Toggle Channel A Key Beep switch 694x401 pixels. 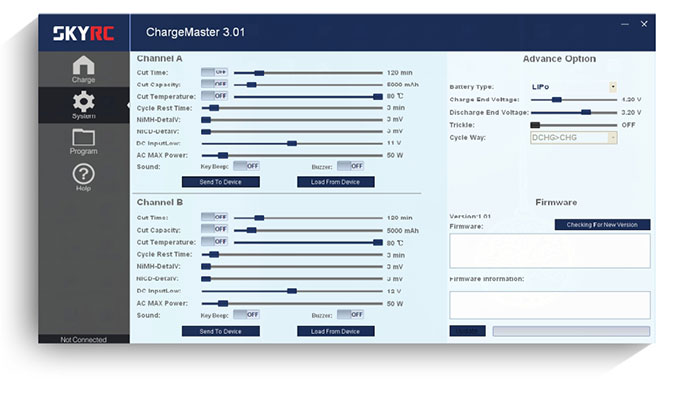(x=247, y=166)
